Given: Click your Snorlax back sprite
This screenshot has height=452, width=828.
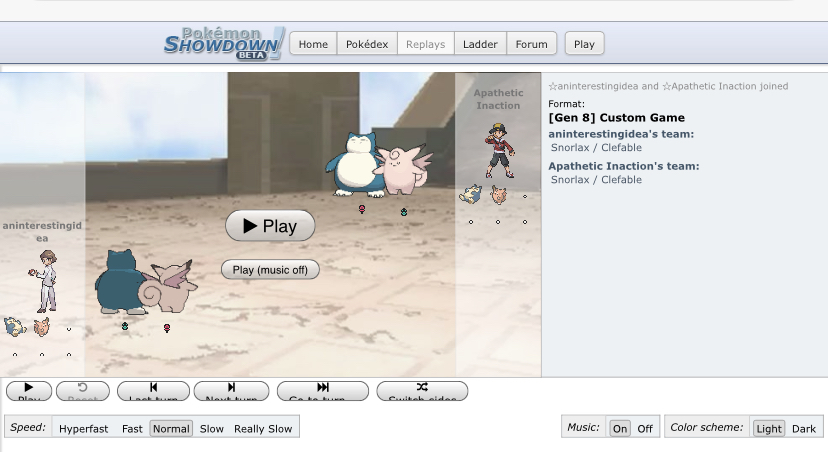Looking at the screenshot, I should [x=119, y=282].
